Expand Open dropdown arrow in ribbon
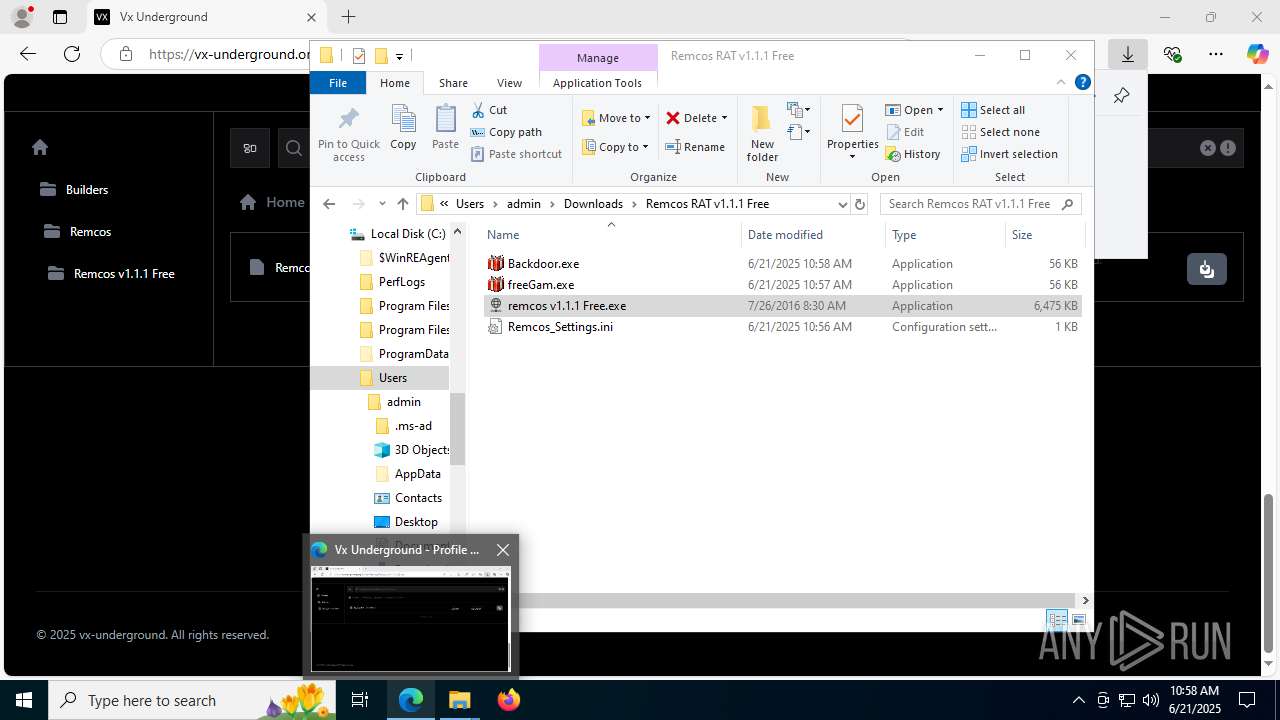The width and height of the screenshot is (1280, 720). (940, 110)
